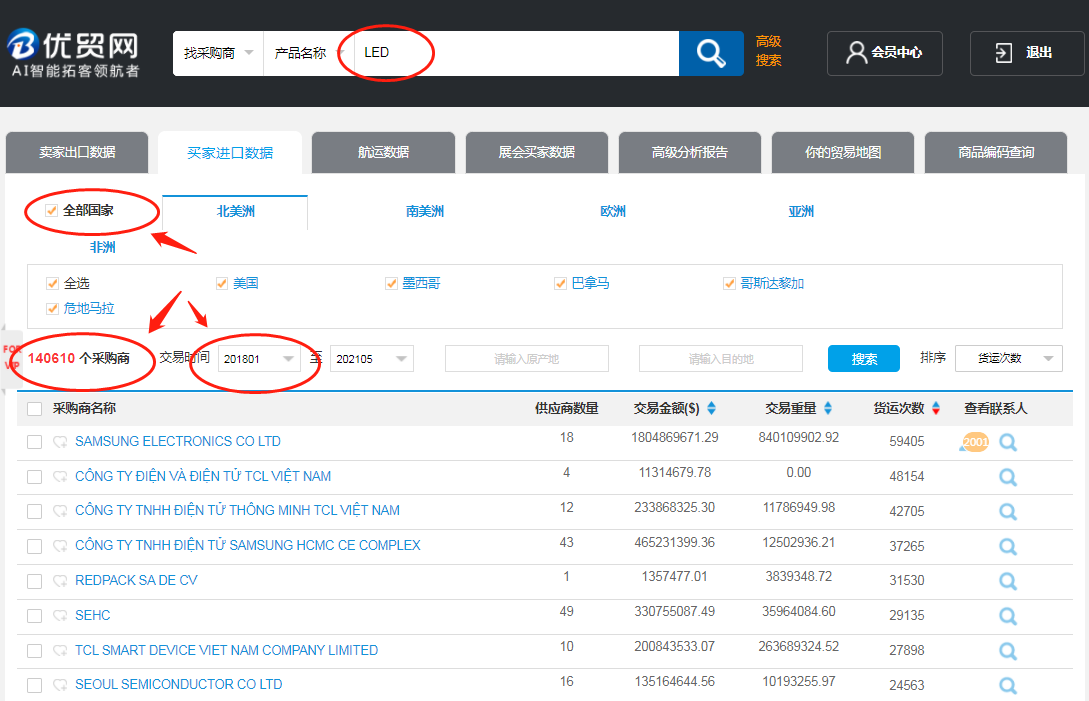
Task: Click the LED search text field
Action: [517, 53]
